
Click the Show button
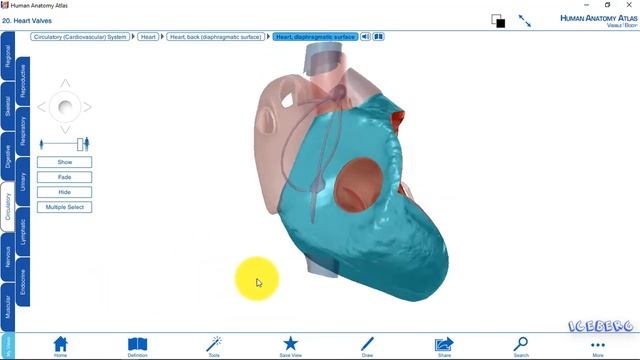click(x=64, y=162)
